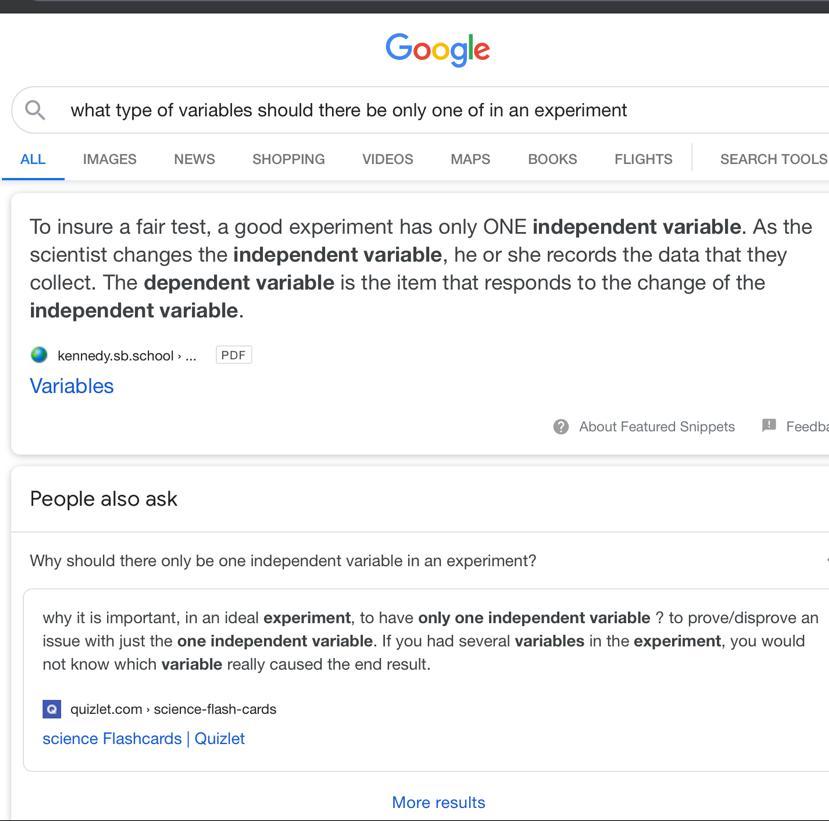Click the kennedy.sb.school globe favicon
Viewport: 829px width, 821px height.
tap(39, 355)
